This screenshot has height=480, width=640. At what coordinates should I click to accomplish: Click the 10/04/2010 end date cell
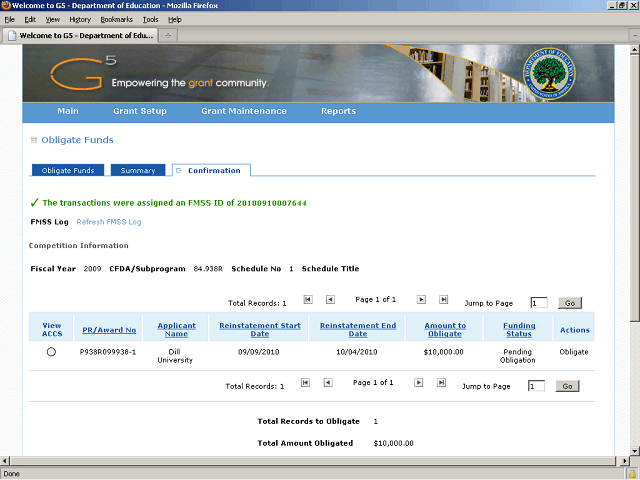click(357, 352)
